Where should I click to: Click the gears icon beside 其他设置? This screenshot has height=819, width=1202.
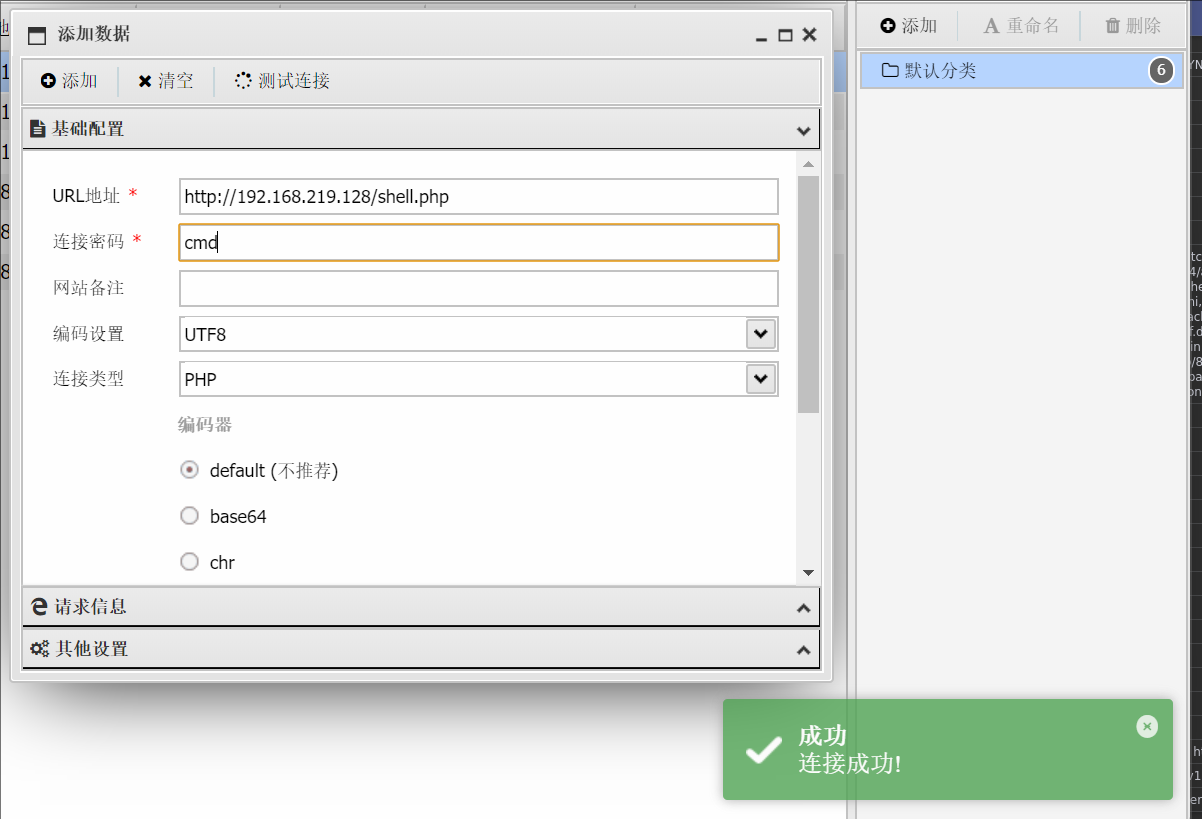tap(38, 648)
